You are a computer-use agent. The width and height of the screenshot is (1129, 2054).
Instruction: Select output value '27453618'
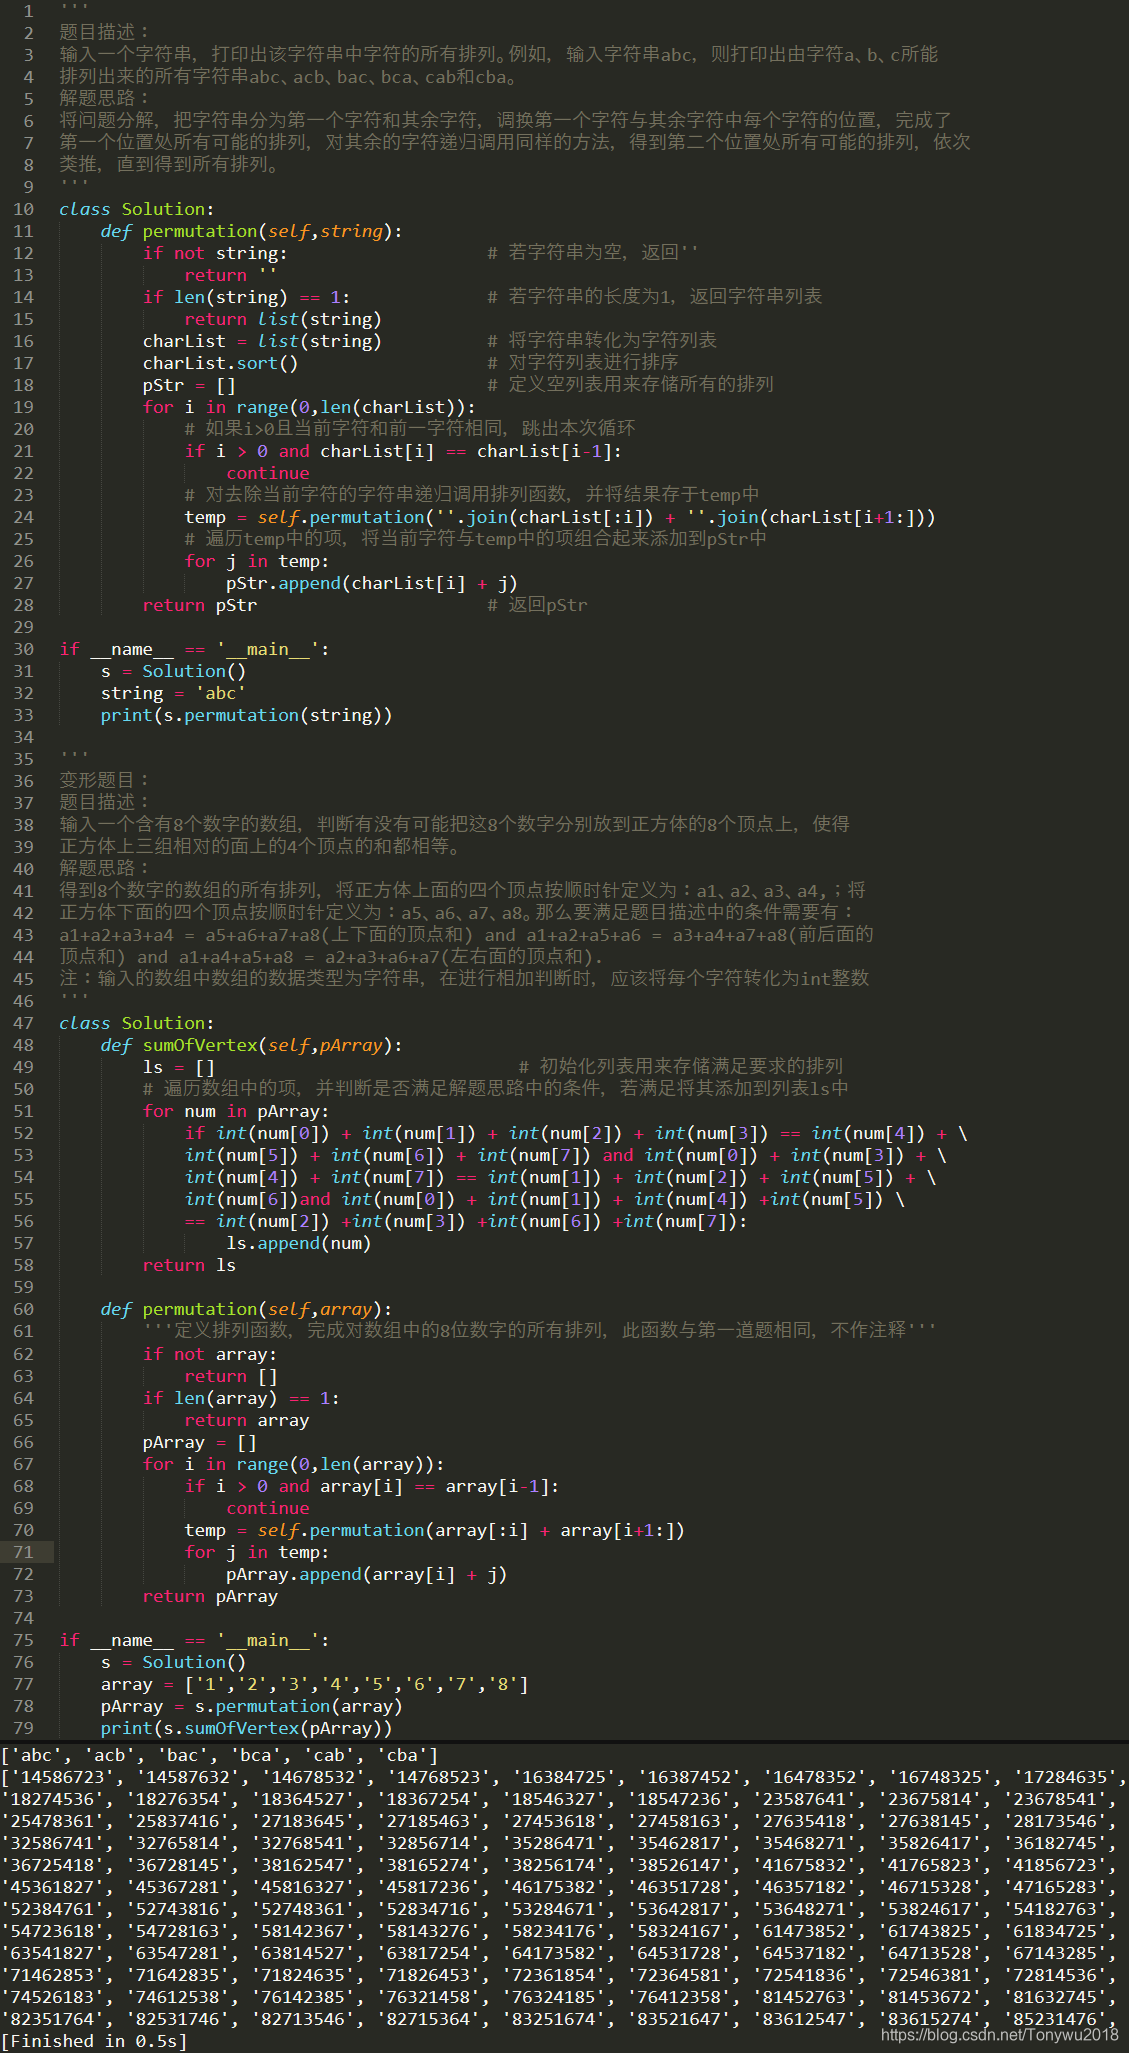point(559,1821)
